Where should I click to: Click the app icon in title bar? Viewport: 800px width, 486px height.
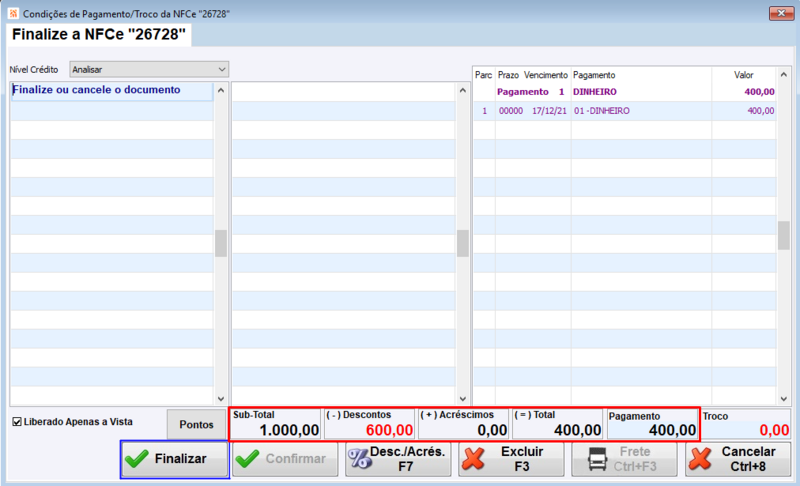tap(13, 13)
